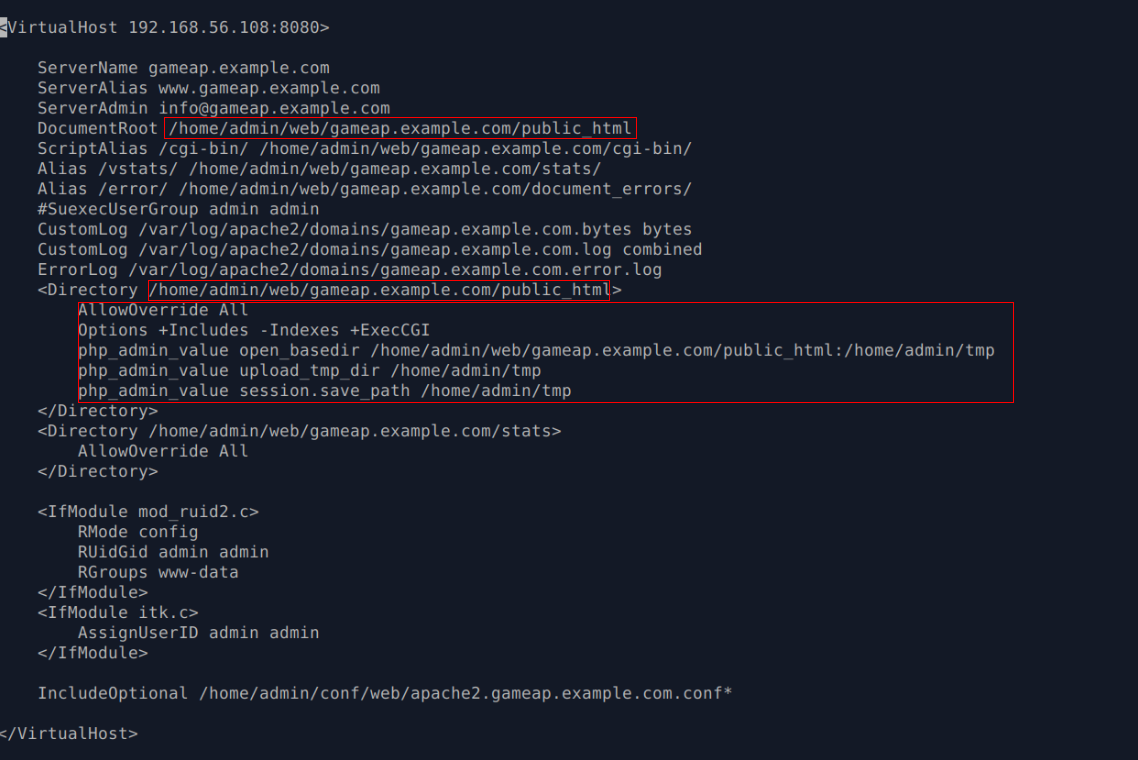The image size is (1138, 760).
Task: Click the ServerAlias www.gameap.example.com line
Action: [x=209, y=88]
